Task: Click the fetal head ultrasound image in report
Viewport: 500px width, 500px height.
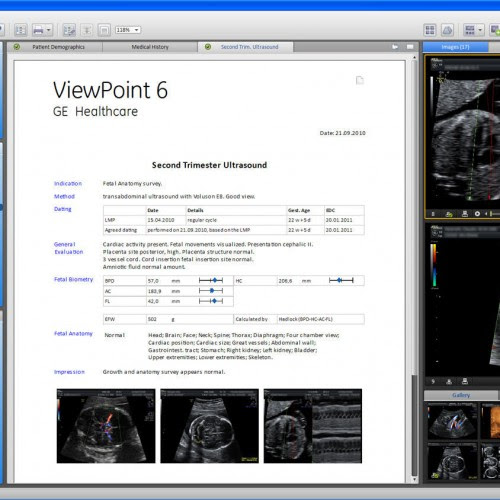Action: point(209,426)
